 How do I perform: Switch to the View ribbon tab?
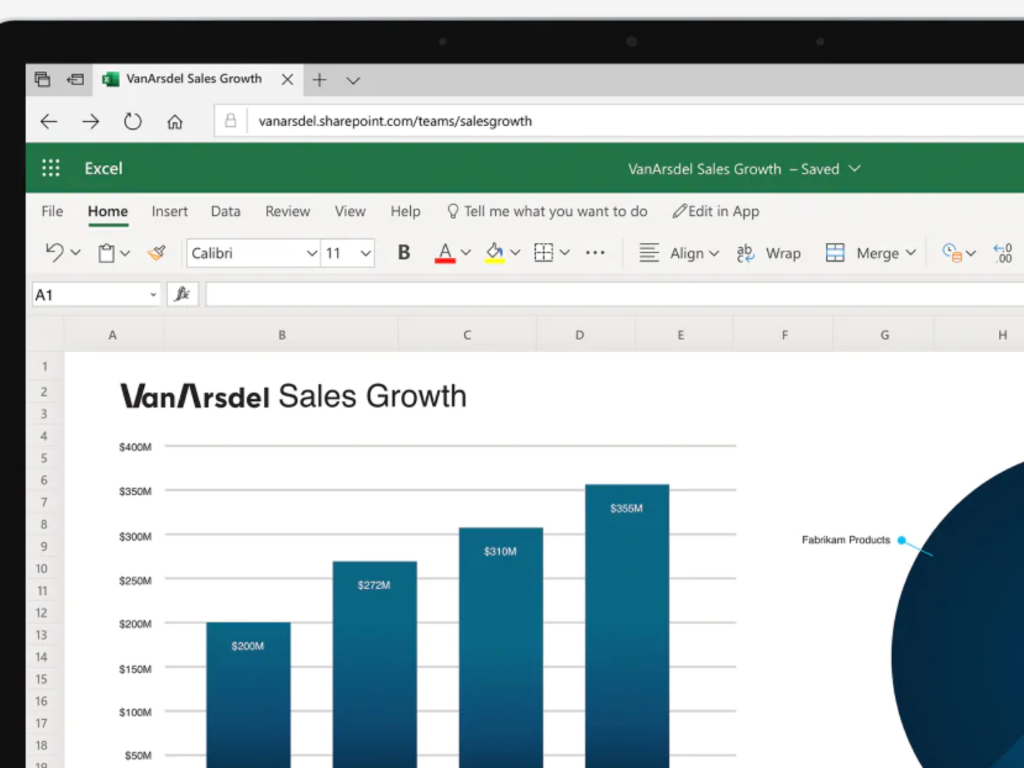pos(350,212)
